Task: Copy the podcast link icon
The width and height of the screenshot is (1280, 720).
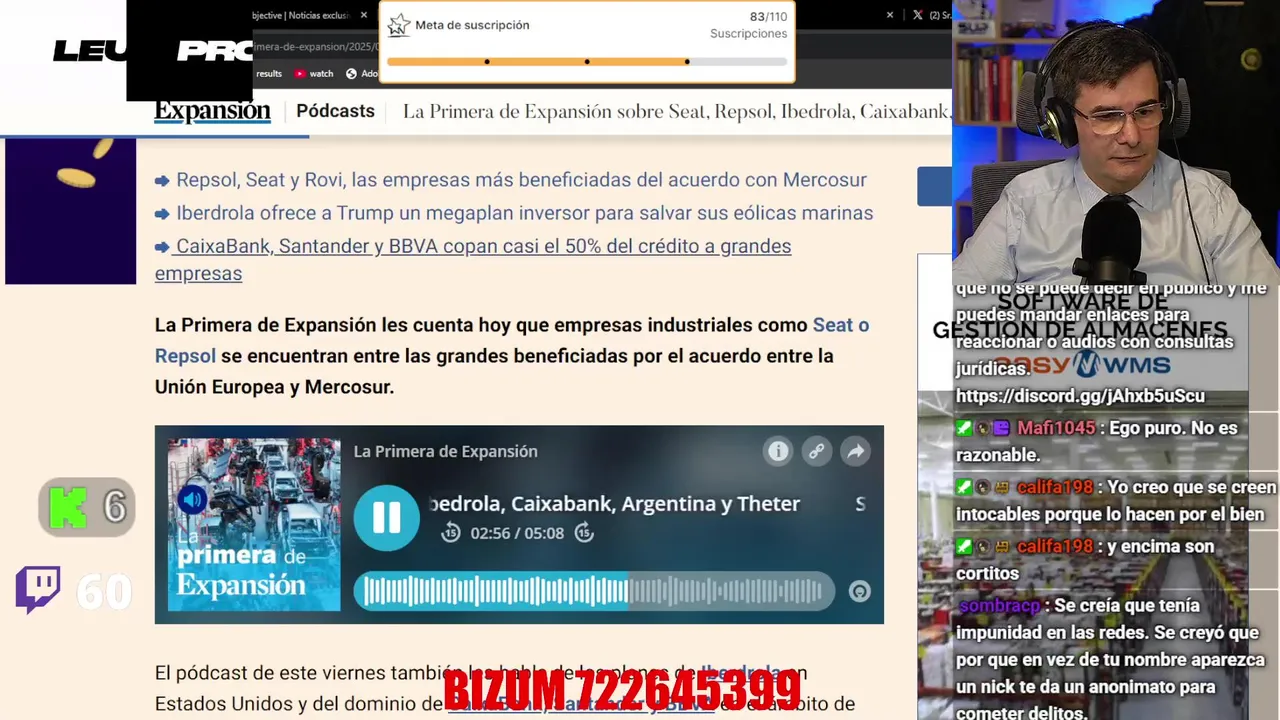Action: tap(816, 451)
